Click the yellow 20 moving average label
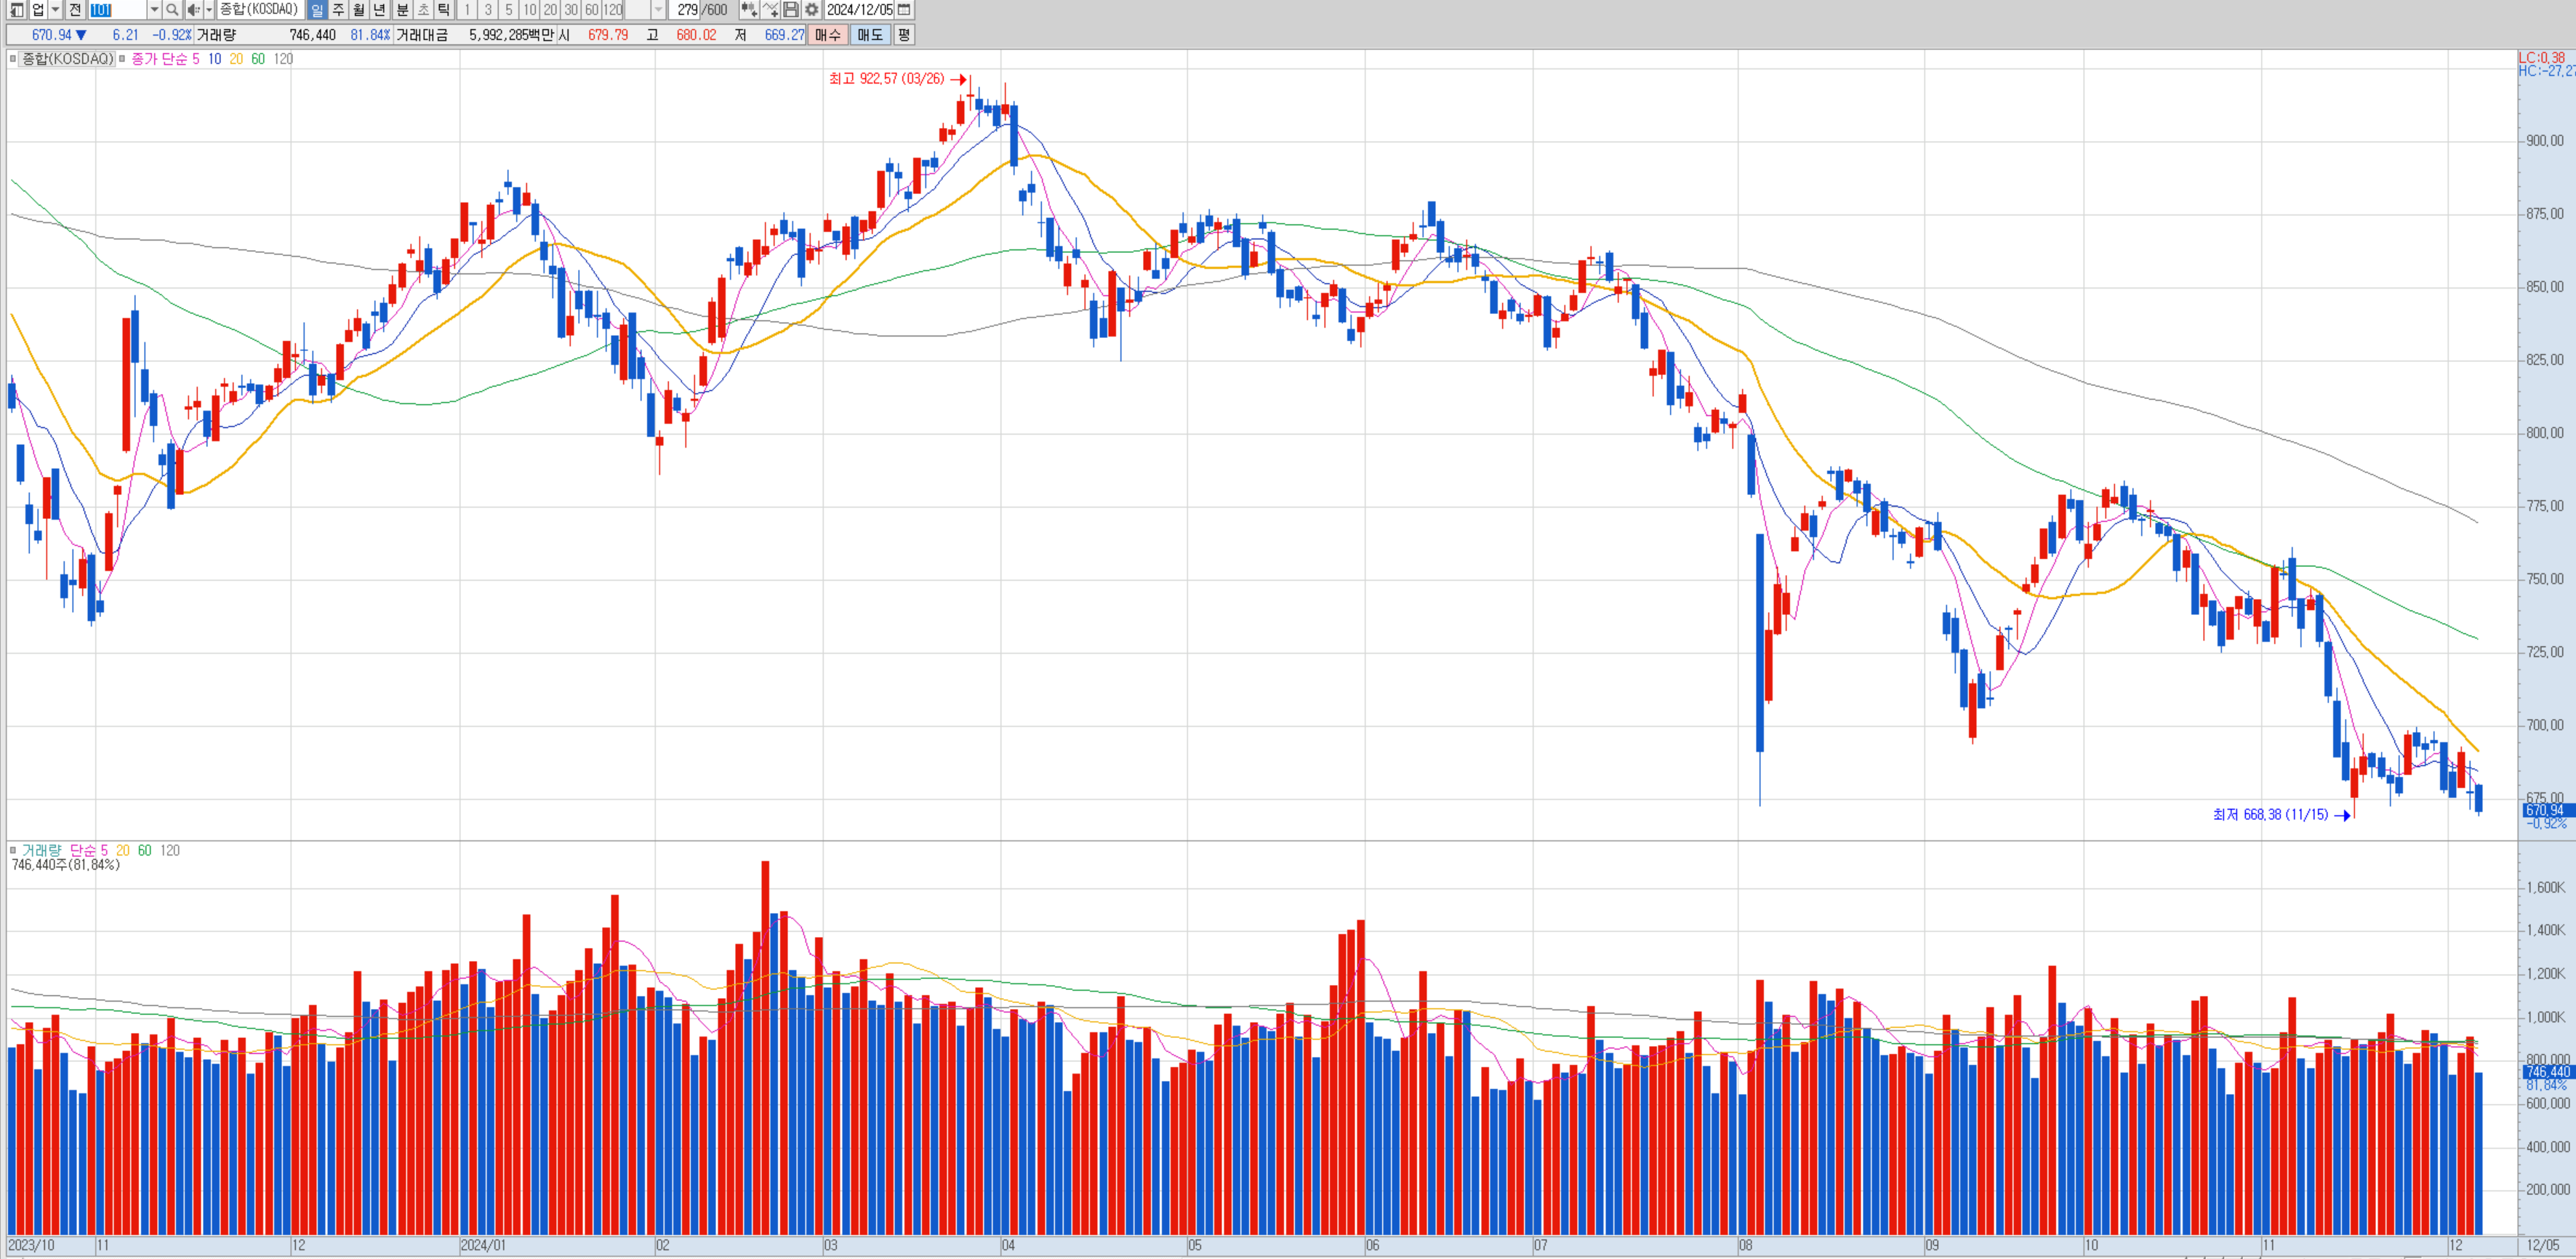The height and width of the screenshot is (1259, 2576). 236,59
